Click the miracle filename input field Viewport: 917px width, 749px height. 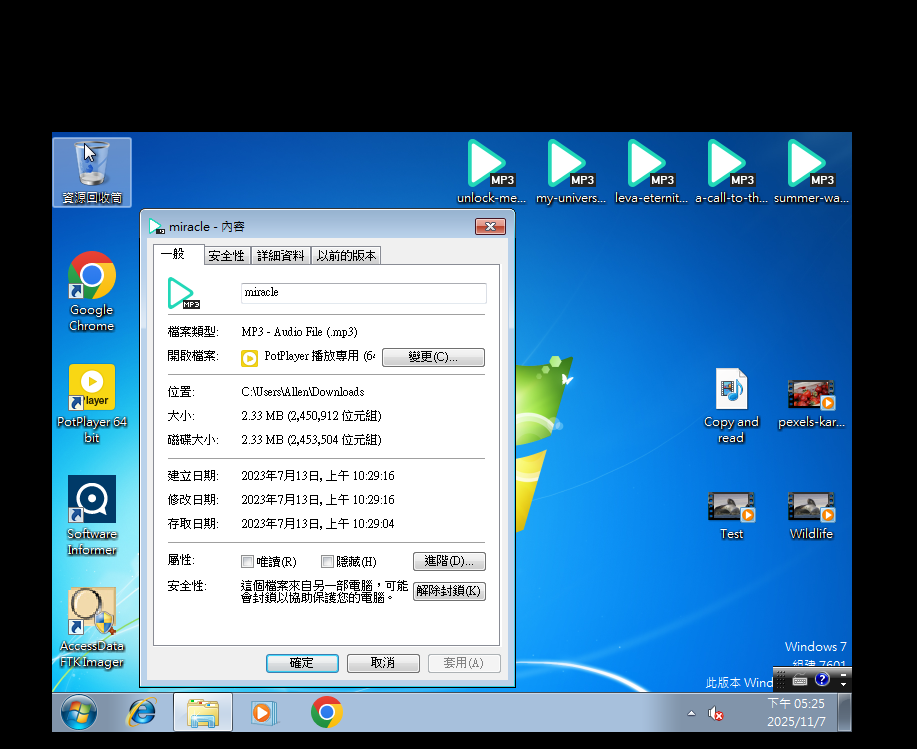pos(364,293)
